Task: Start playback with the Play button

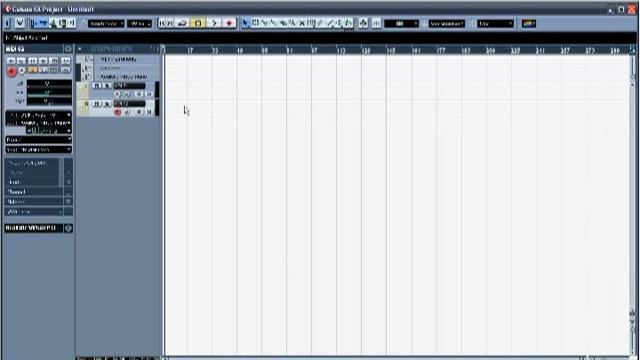Action: point(214,23)
